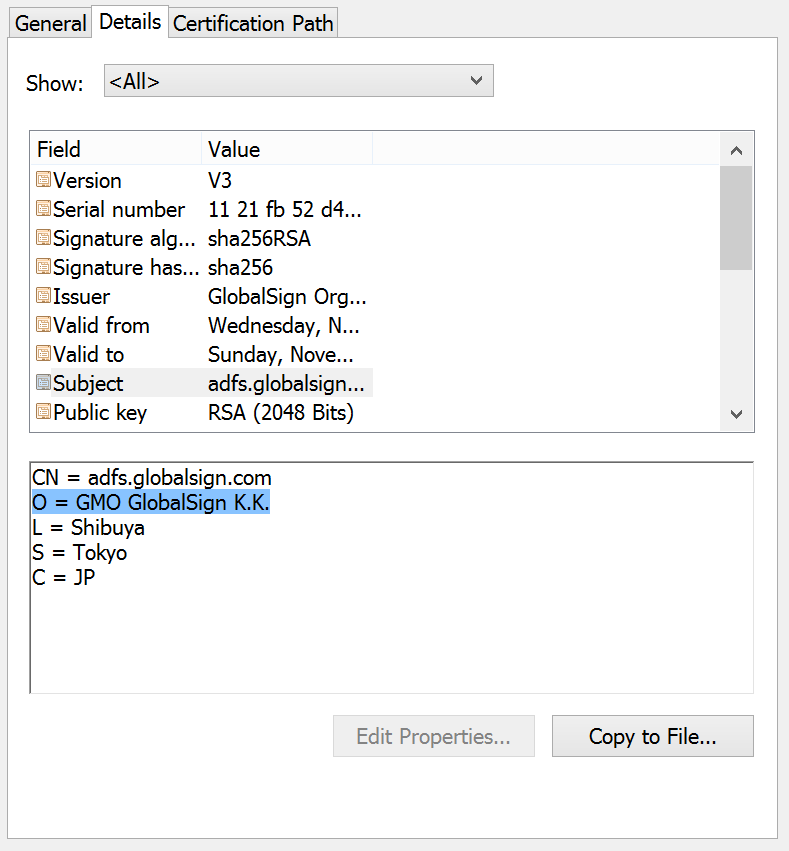Select the Subject row in list

[200, 384]
